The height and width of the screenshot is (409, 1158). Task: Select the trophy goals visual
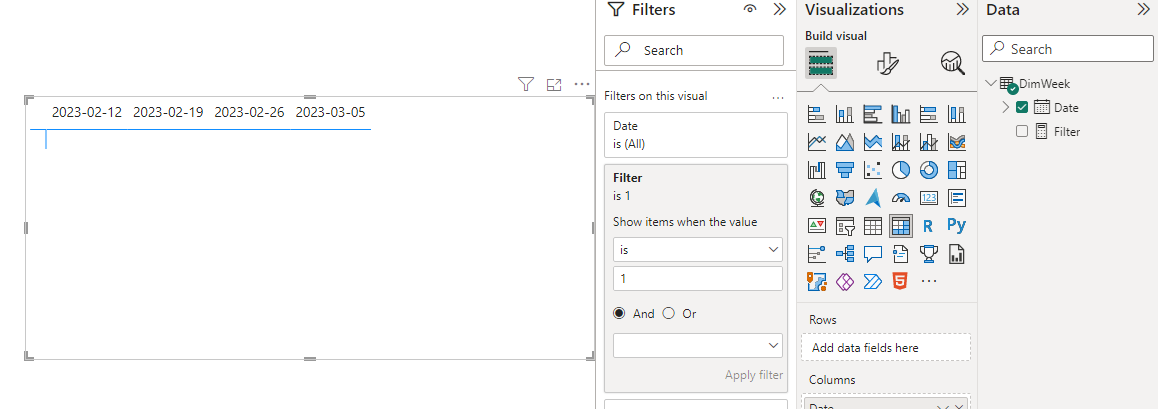pos(928,254)
